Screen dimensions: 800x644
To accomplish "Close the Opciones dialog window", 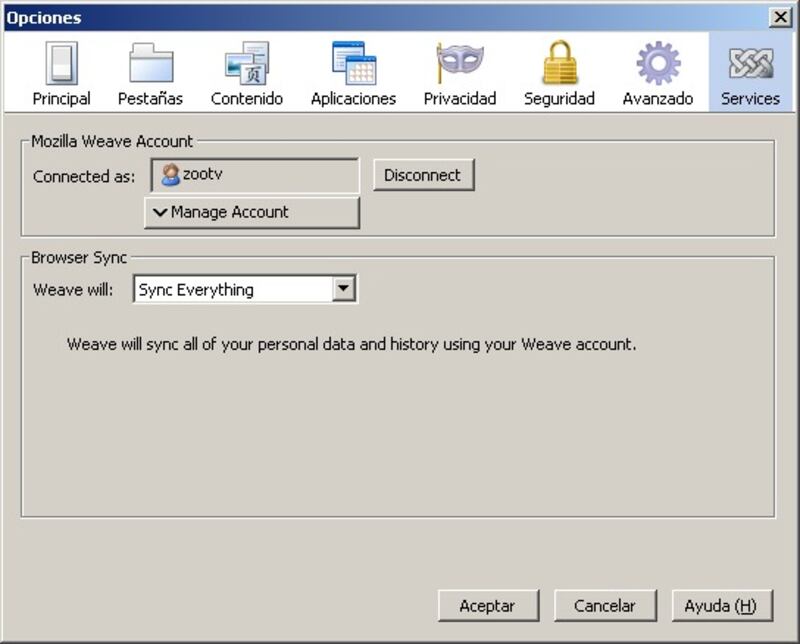I will [x=779, y=17].
